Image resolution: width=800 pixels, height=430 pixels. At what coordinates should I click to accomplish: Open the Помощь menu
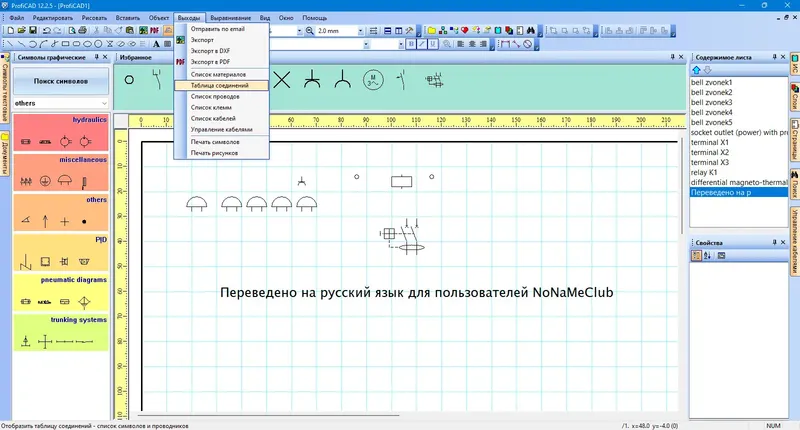[314, 18]
